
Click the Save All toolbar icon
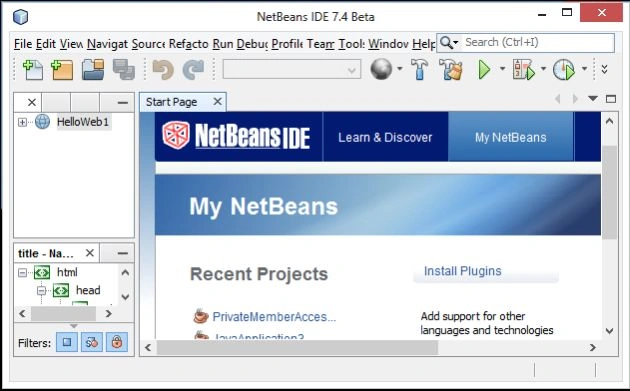[x=123, y=70]
